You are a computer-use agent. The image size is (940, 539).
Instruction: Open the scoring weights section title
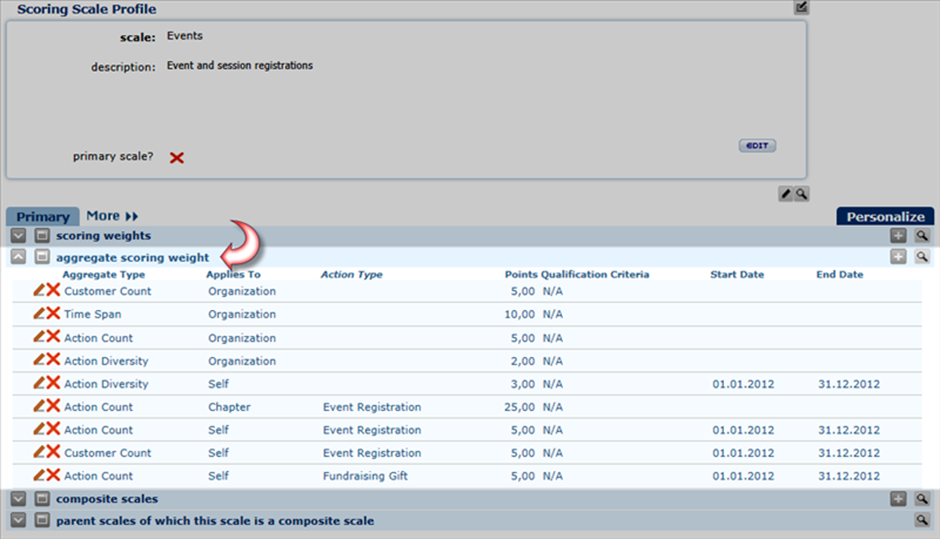tap(103, 236)
